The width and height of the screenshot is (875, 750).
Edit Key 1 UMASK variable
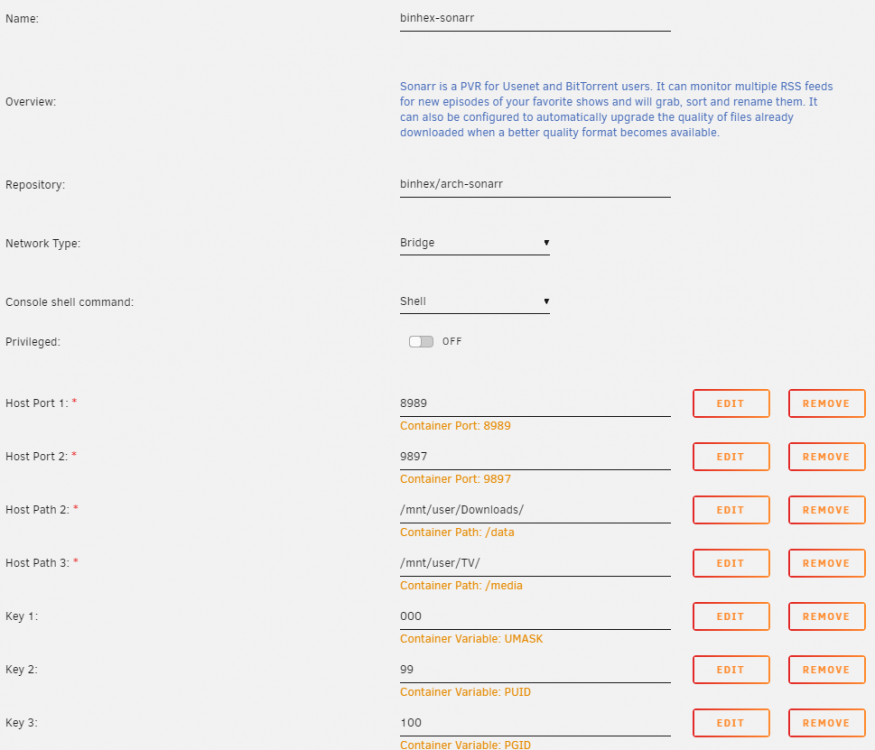pyautogui.click(x=731, y=617)
